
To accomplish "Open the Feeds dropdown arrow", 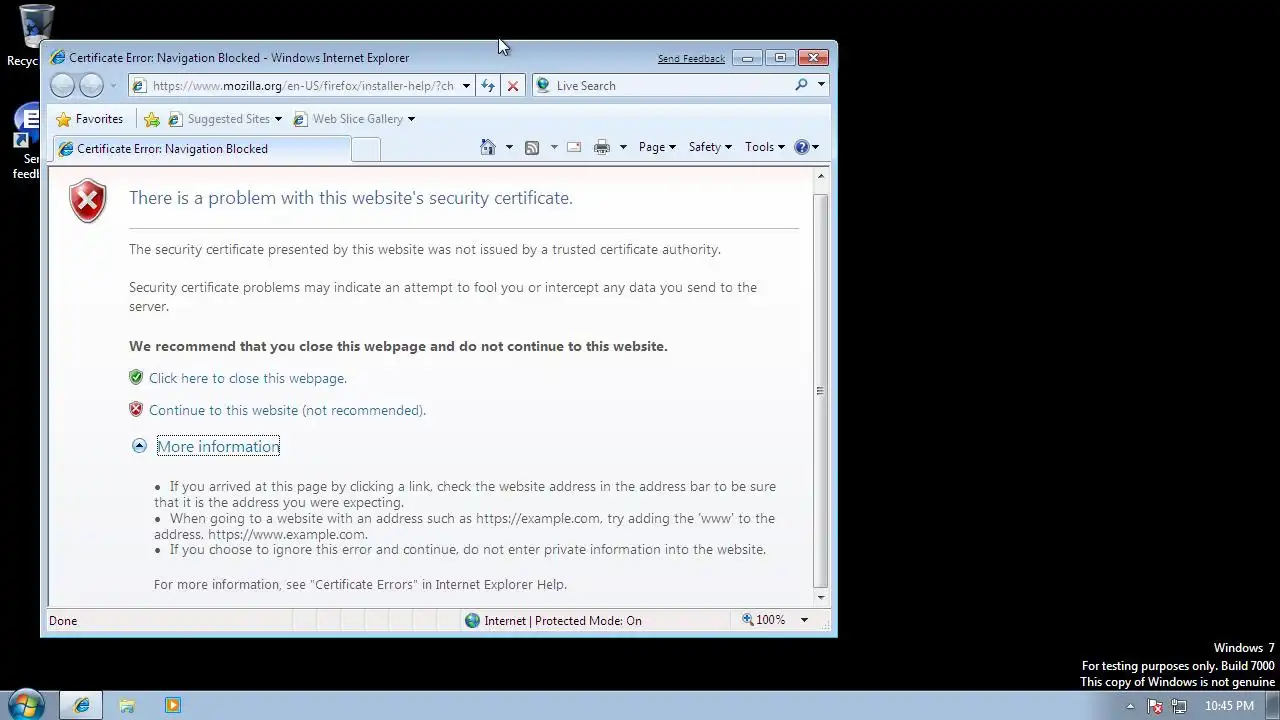I will pos(554,147).
